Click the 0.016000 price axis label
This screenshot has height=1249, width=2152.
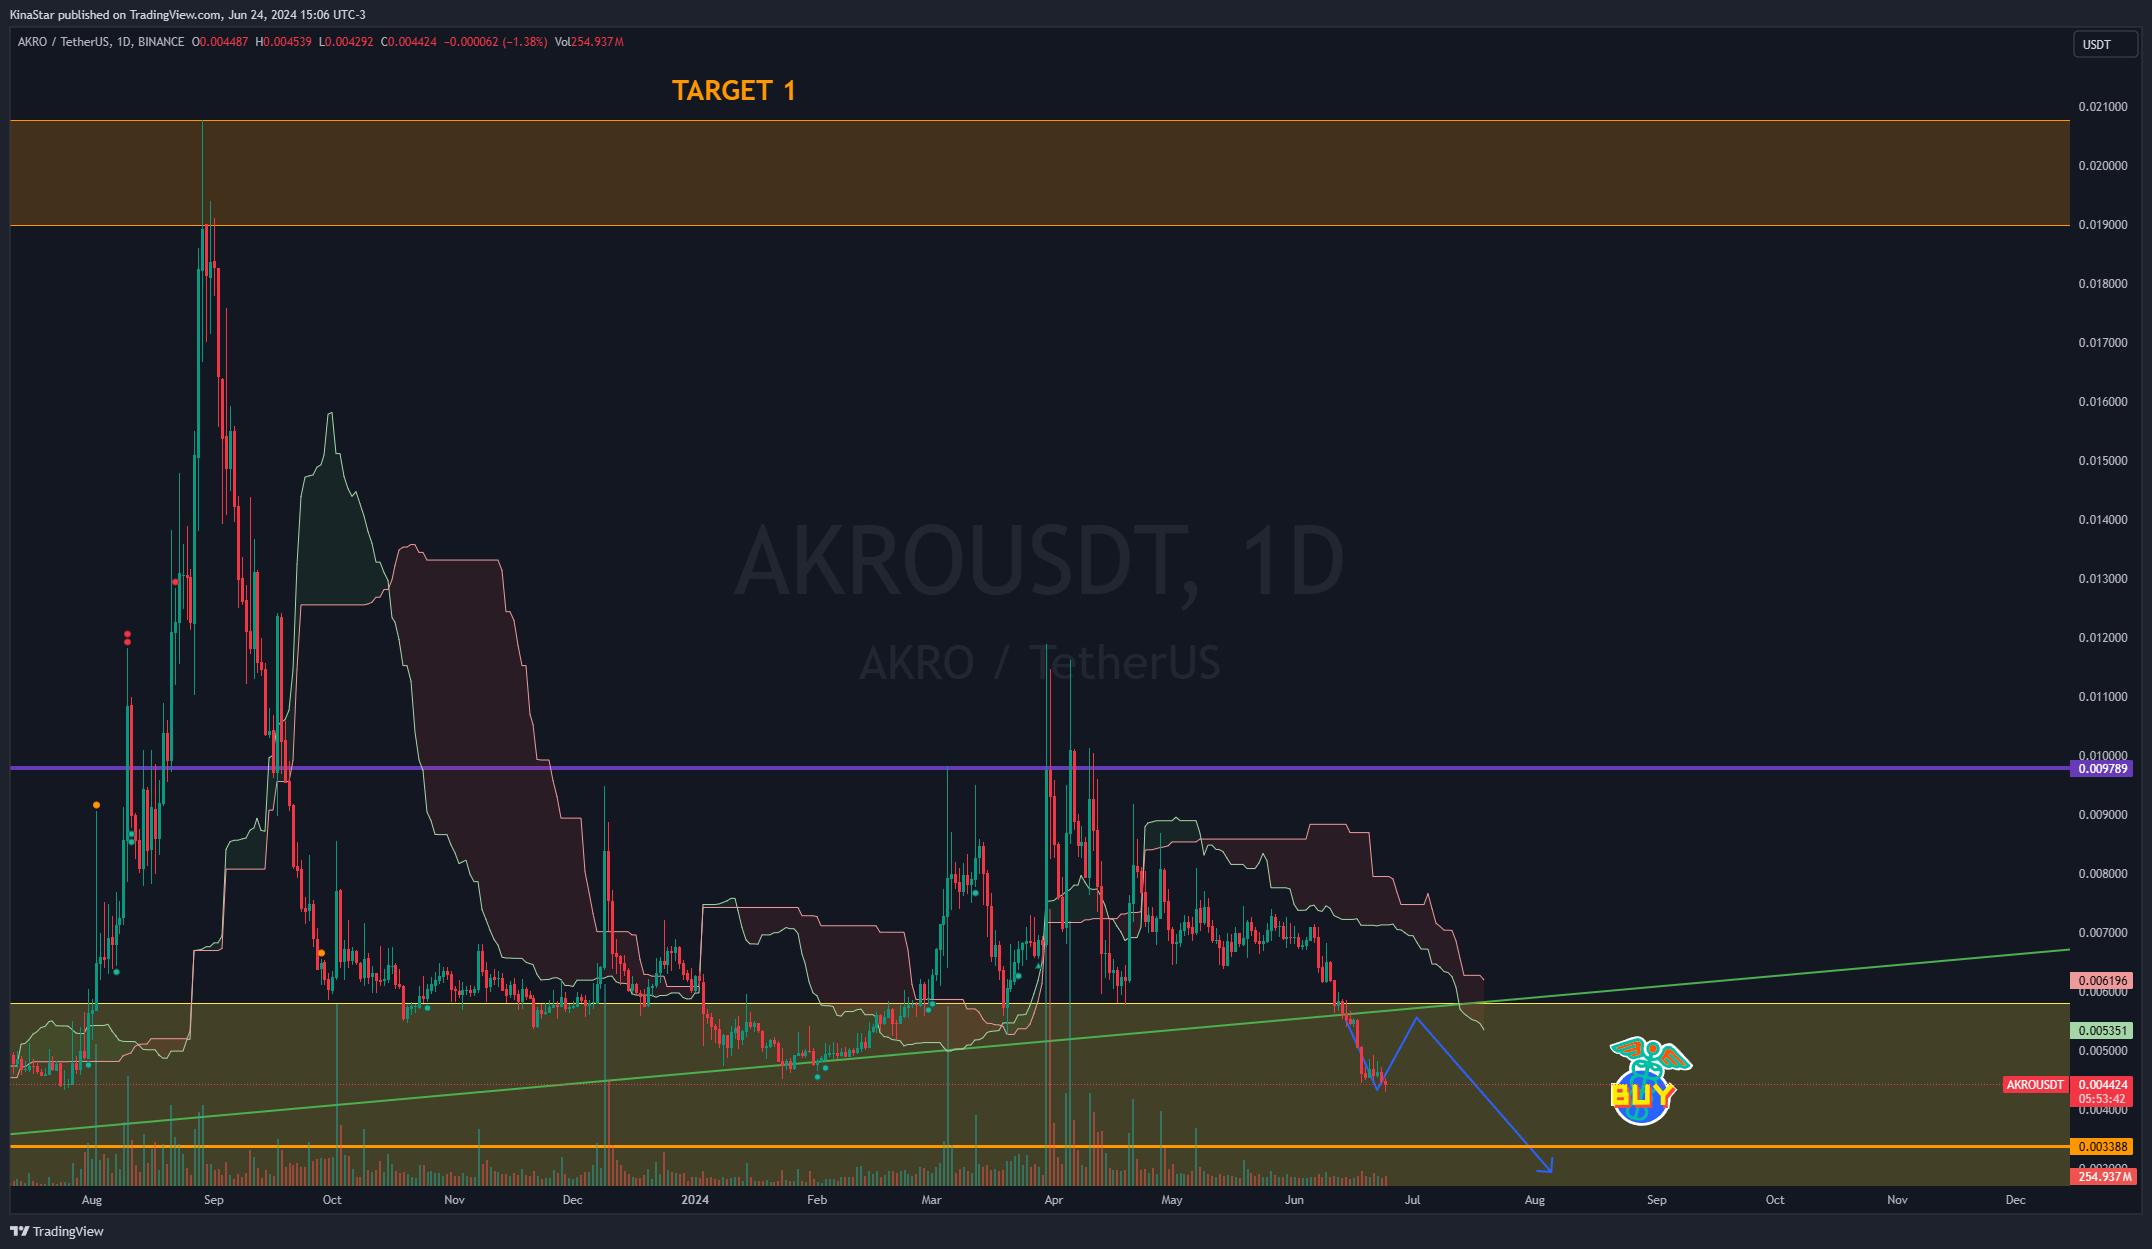[2102, 402]
